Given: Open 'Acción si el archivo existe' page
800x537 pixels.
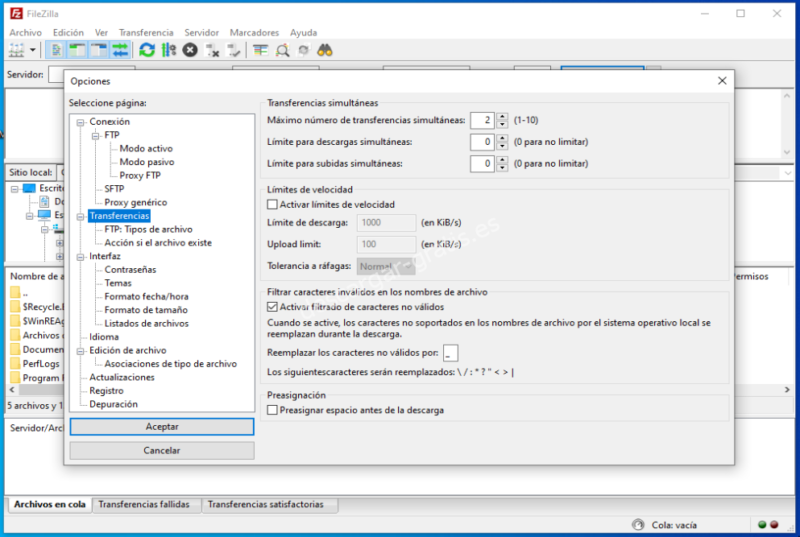Looking at the screenshot, I should point(158,243).
